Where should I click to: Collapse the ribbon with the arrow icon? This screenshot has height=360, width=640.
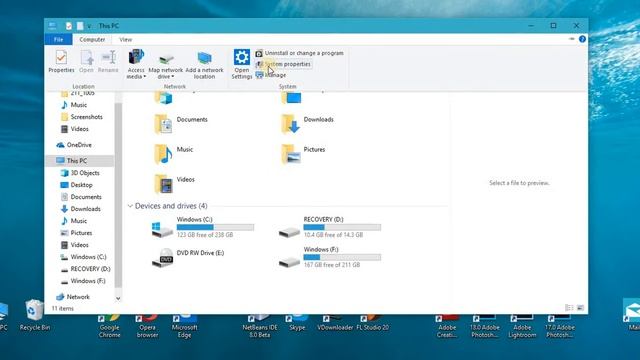click(571, 39)
